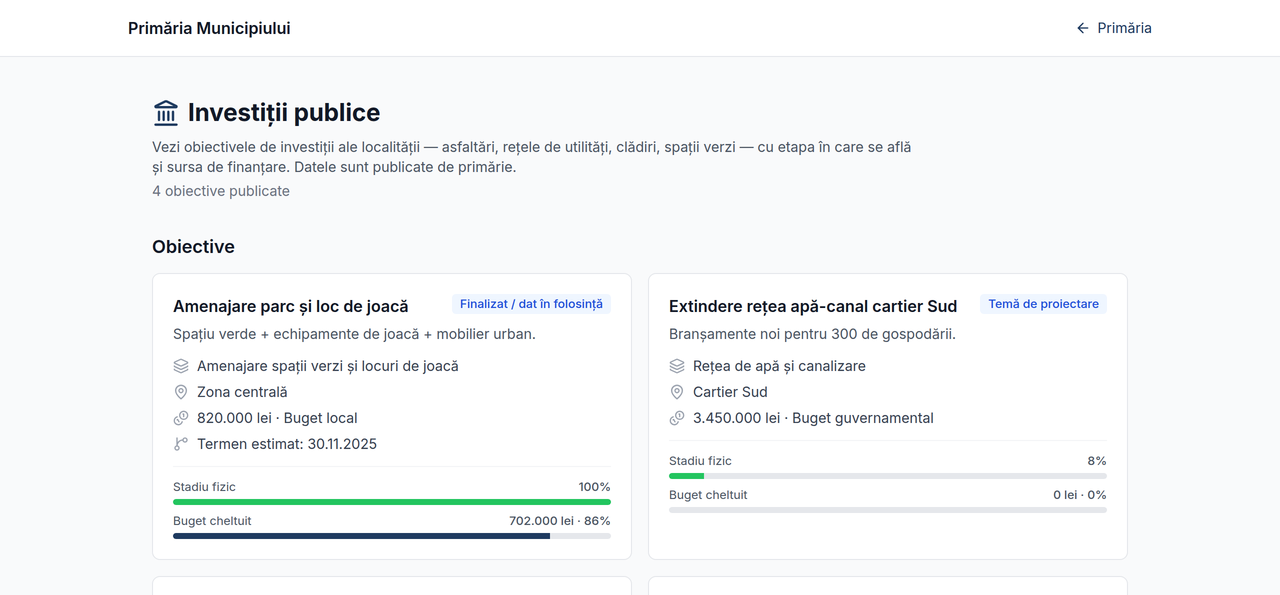Click the layers icon beside Amenajare spații verzi
The image size is (1280, 595).
point(181,366)
